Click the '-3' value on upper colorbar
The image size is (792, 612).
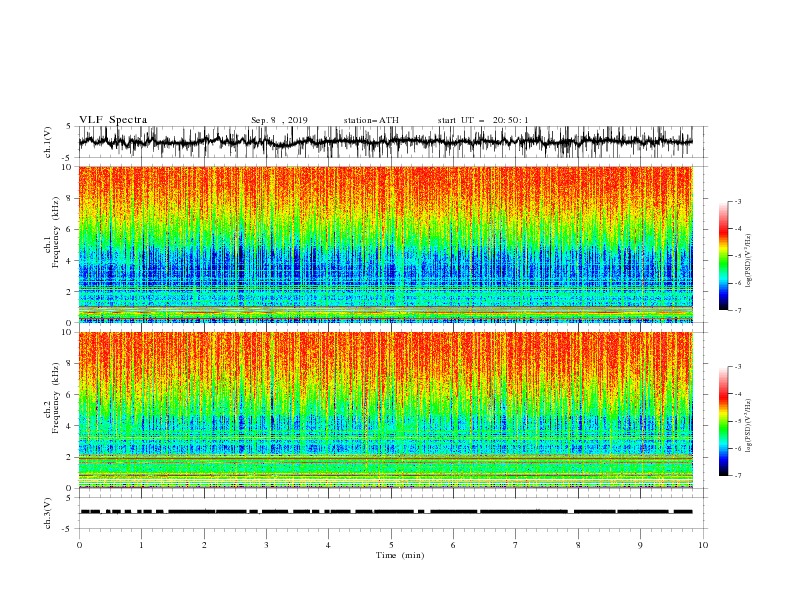(738, 201)
